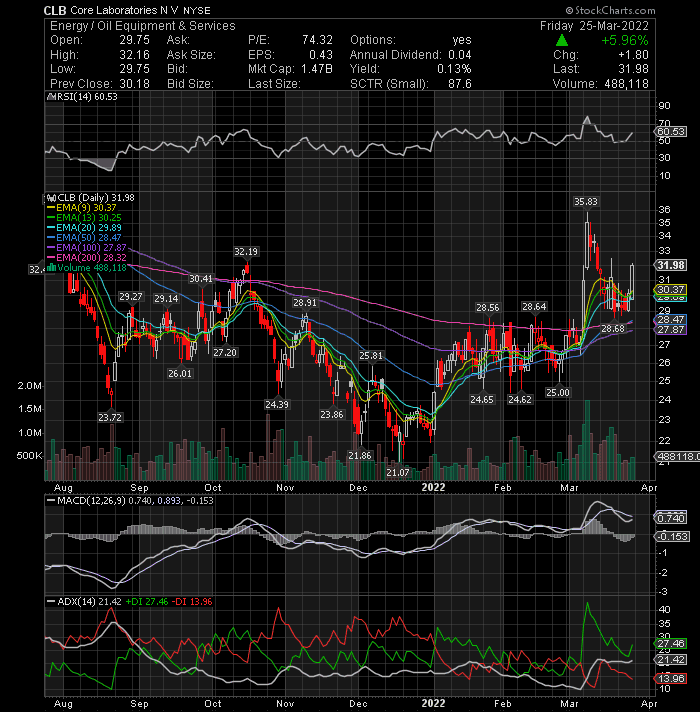Click the +5.96% percent change
The height and width of the screenshot is (712, 700).
point(625,40)
